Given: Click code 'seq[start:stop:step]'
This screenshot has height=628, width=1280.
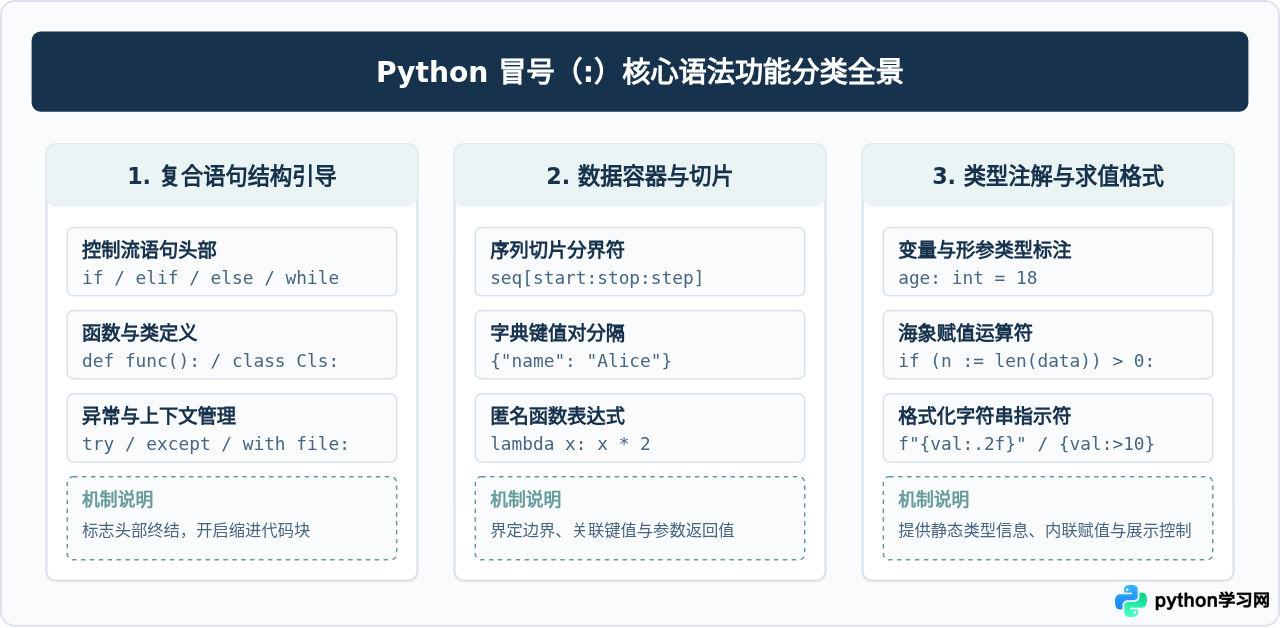Looking at the screenshot, I should 597,278.
